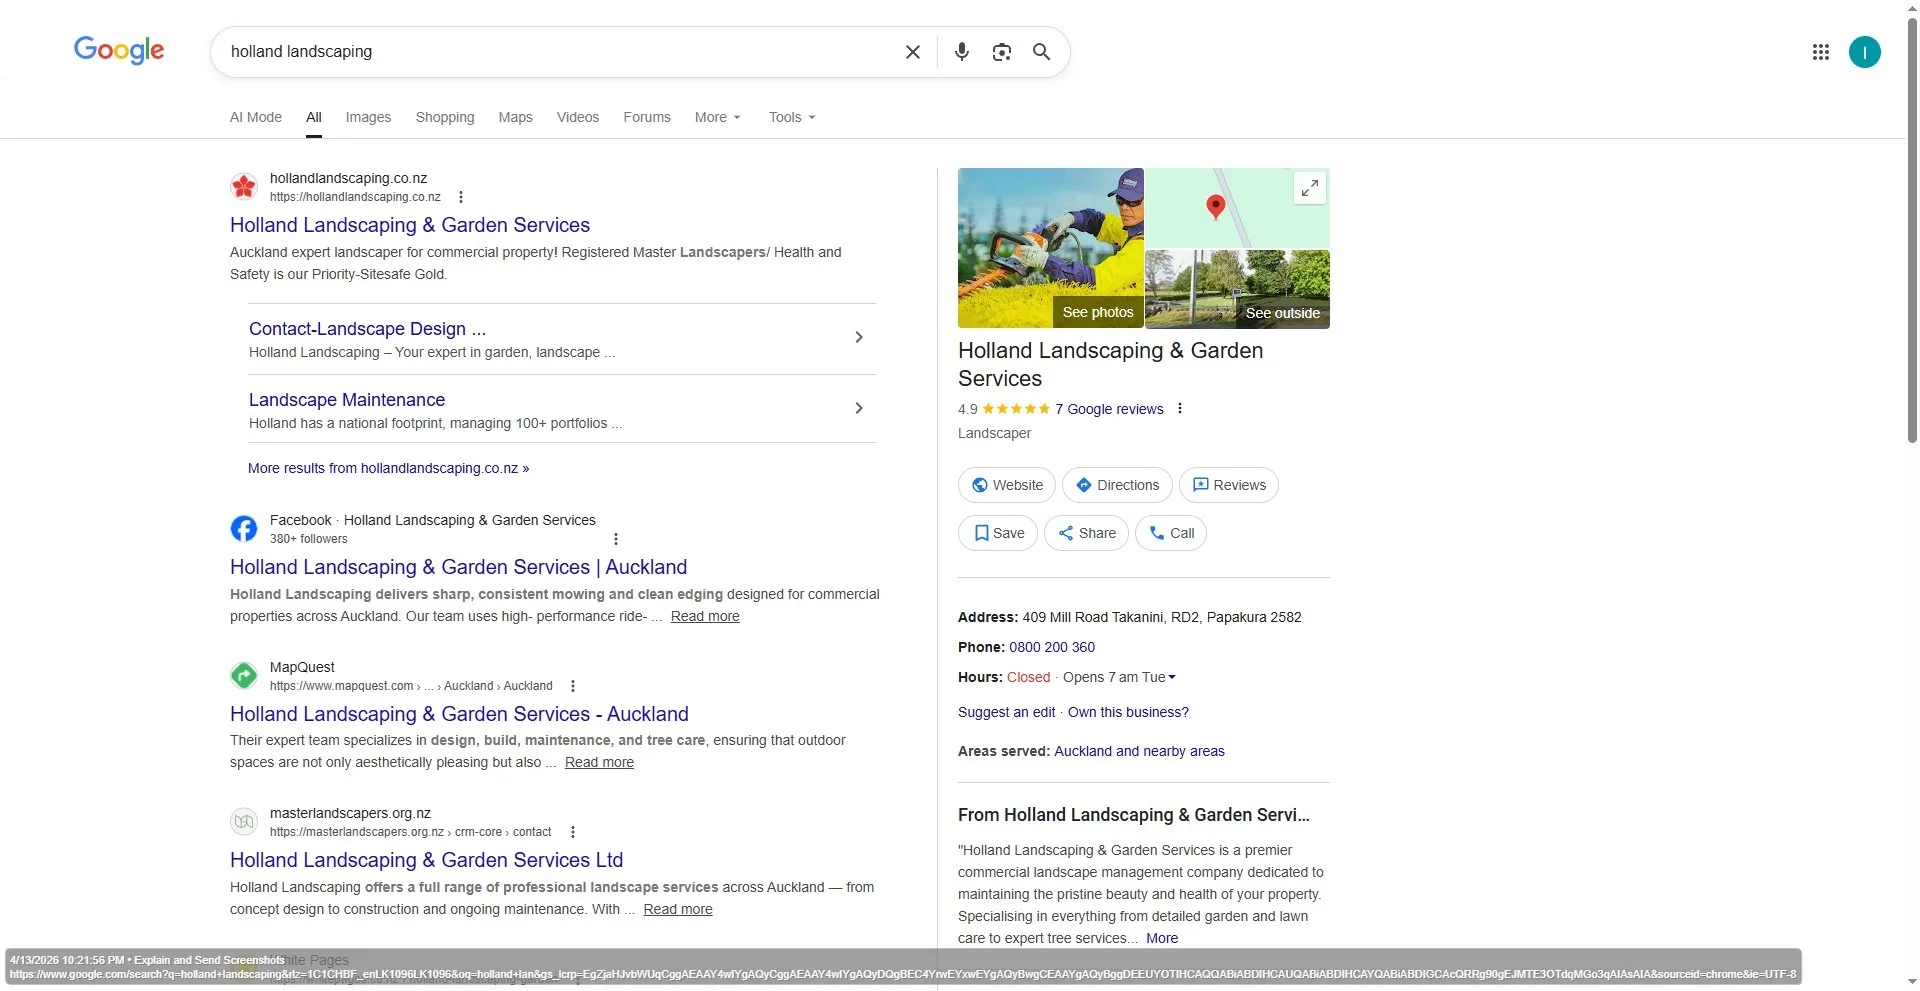This screenshot has width=1920, height=991.
Task: Click the Share button
Action: tap(1086, 533)
